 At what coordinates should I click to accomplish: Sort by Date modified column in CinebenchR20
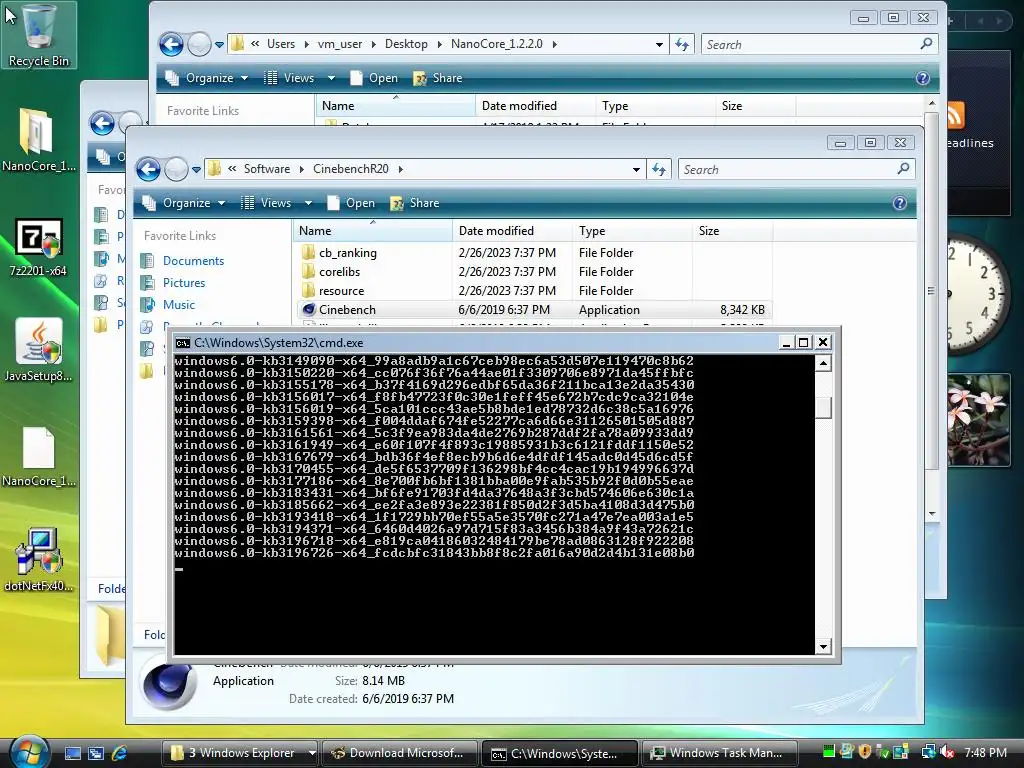pyautogui.click(x=513, y=231)
